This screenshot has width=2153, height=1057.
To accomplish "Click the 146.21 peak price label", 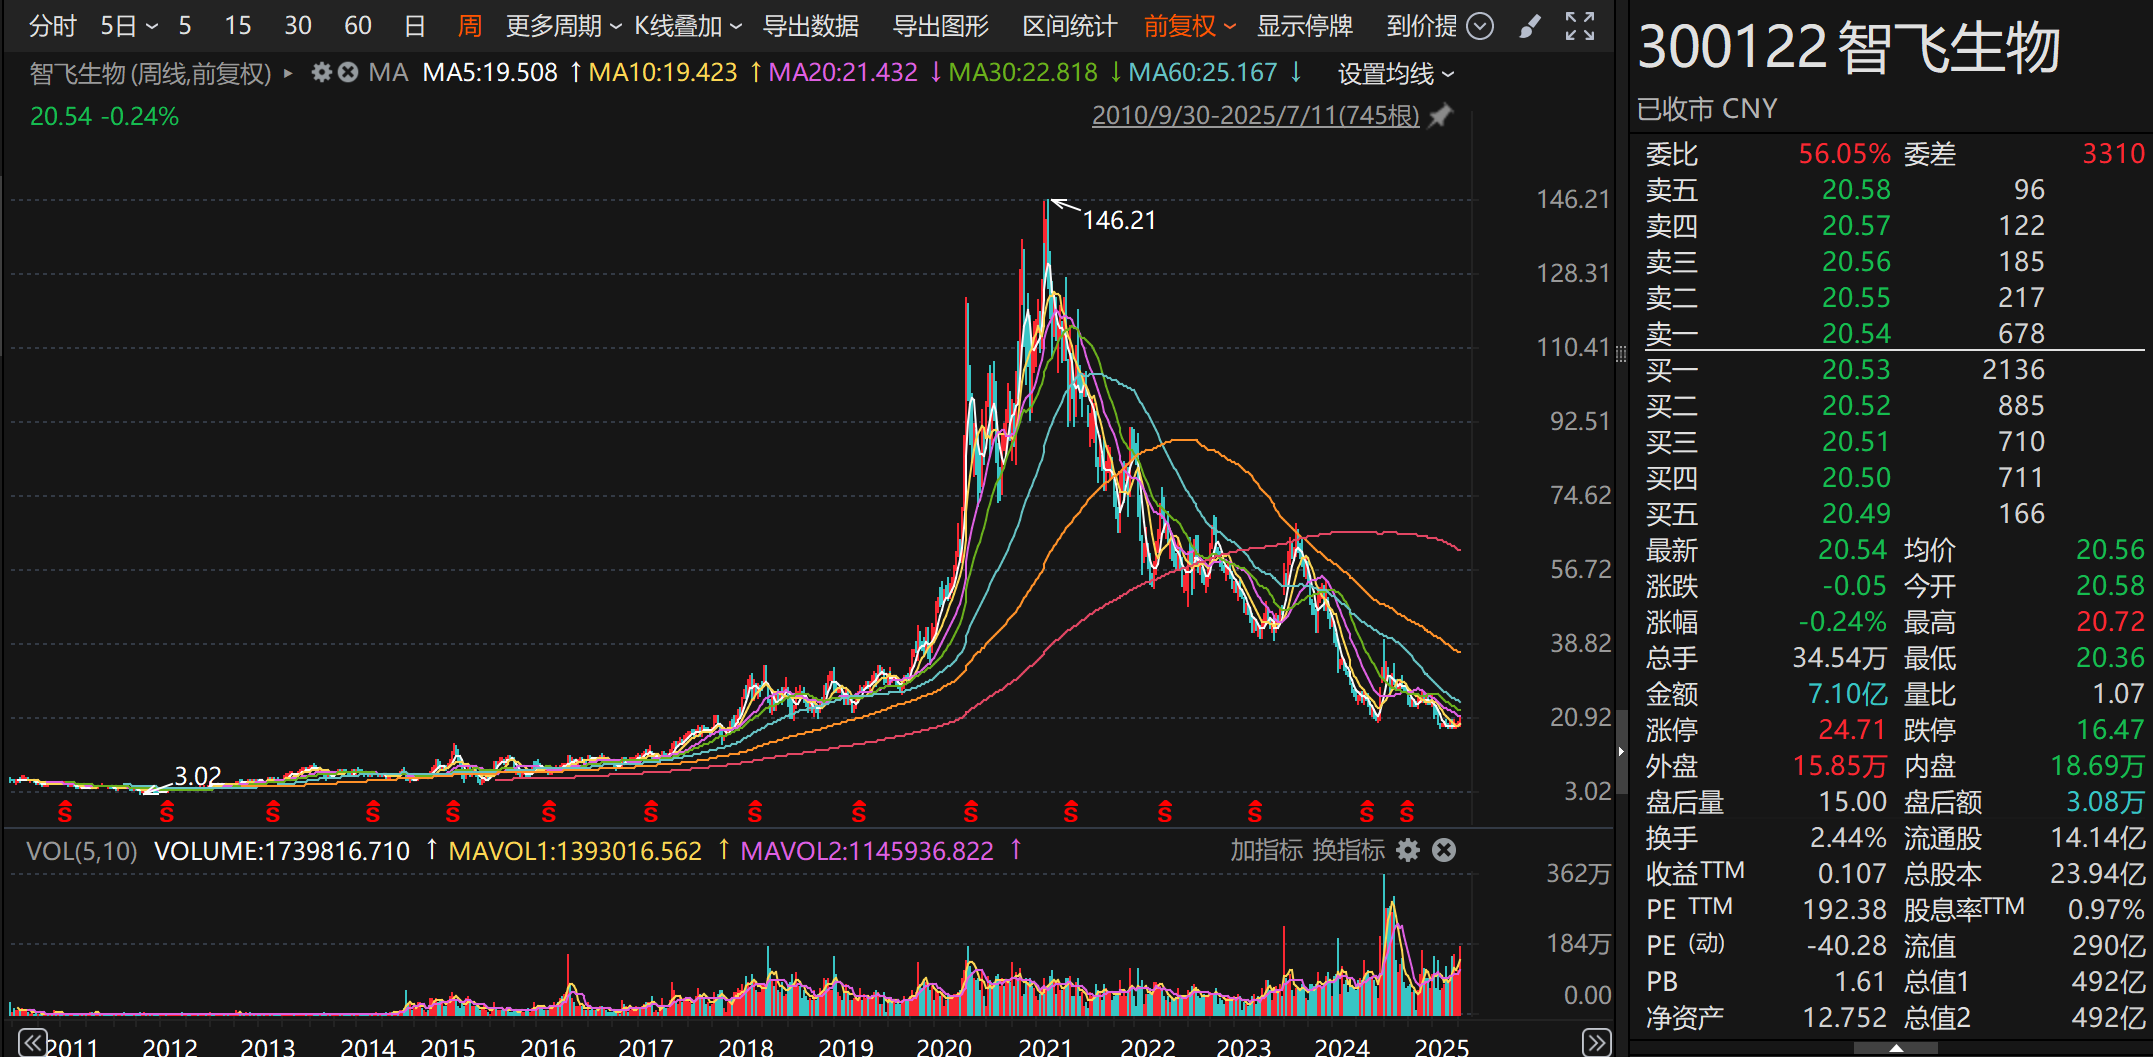I will coord(1119,220).
